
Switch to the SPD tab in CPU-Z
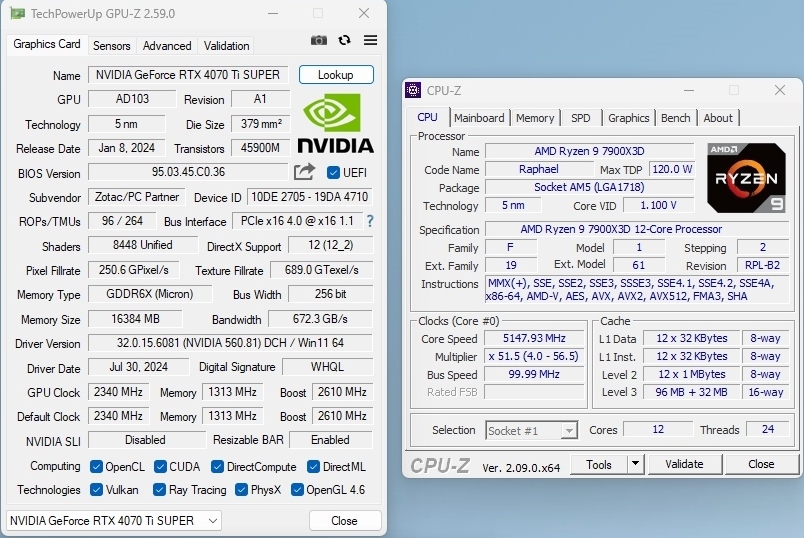click(580, 118)
